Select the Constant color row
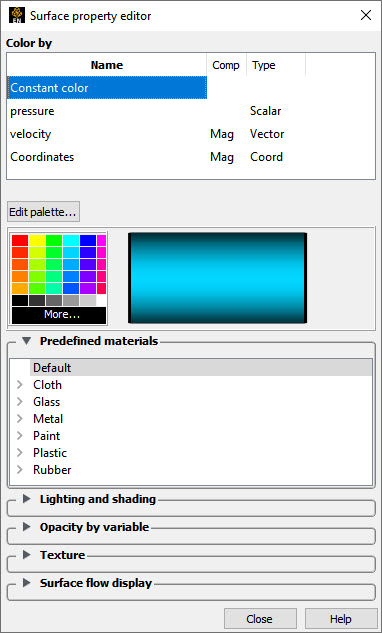This screenshot has height=633, width=382. (x=107, y=88)
